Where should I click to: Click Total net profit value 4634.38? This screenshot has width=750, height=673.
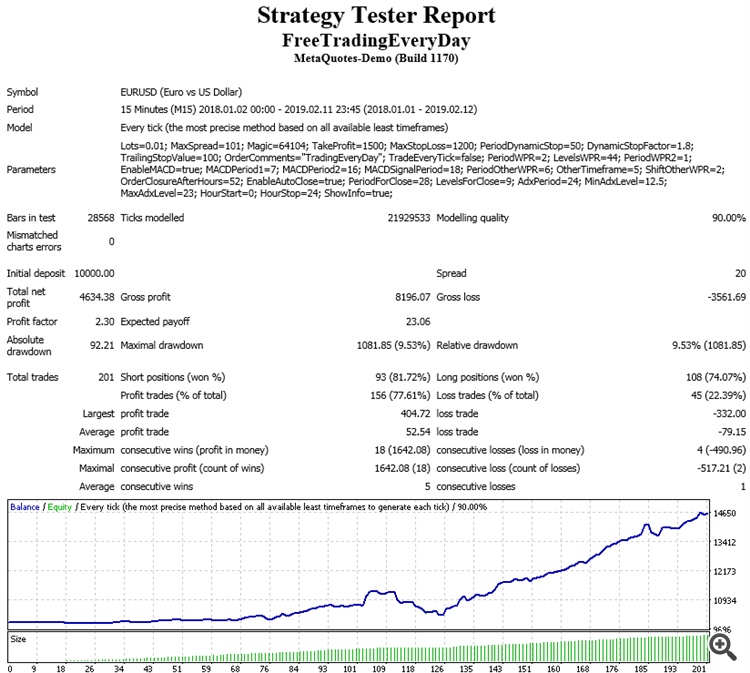[97, 298]
